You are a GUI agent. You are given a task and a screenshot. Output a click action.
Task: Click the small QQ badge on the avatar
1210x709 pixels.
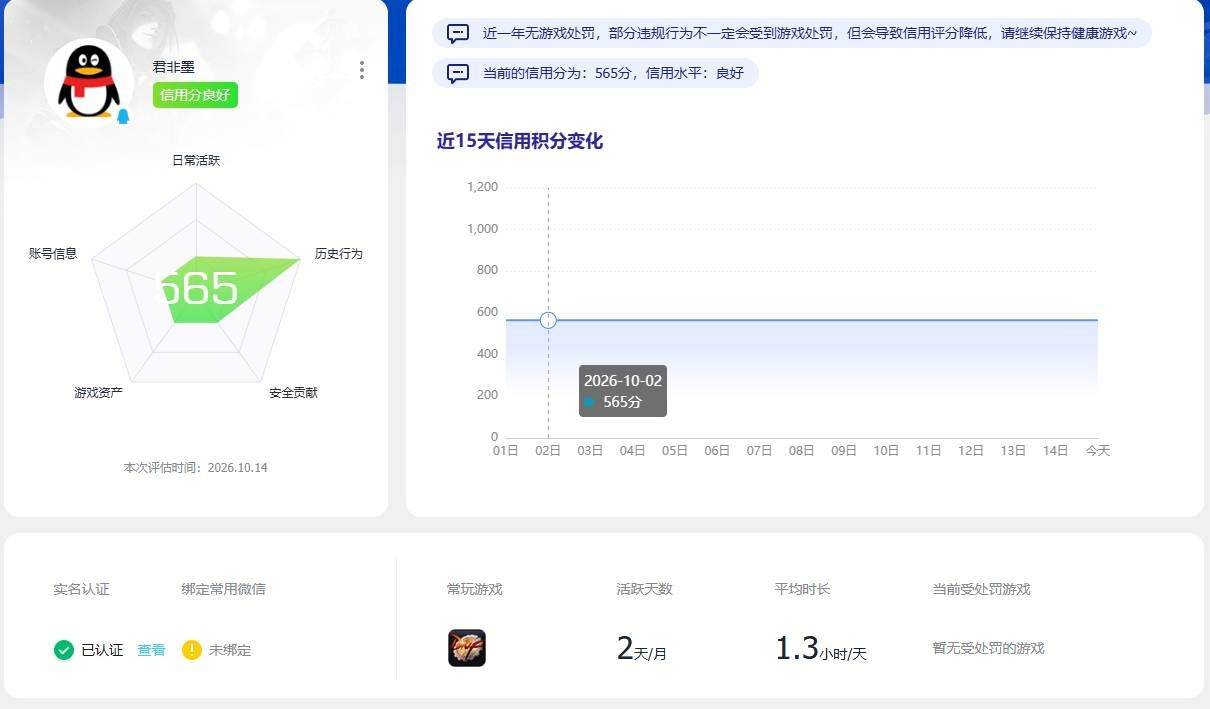123,116
